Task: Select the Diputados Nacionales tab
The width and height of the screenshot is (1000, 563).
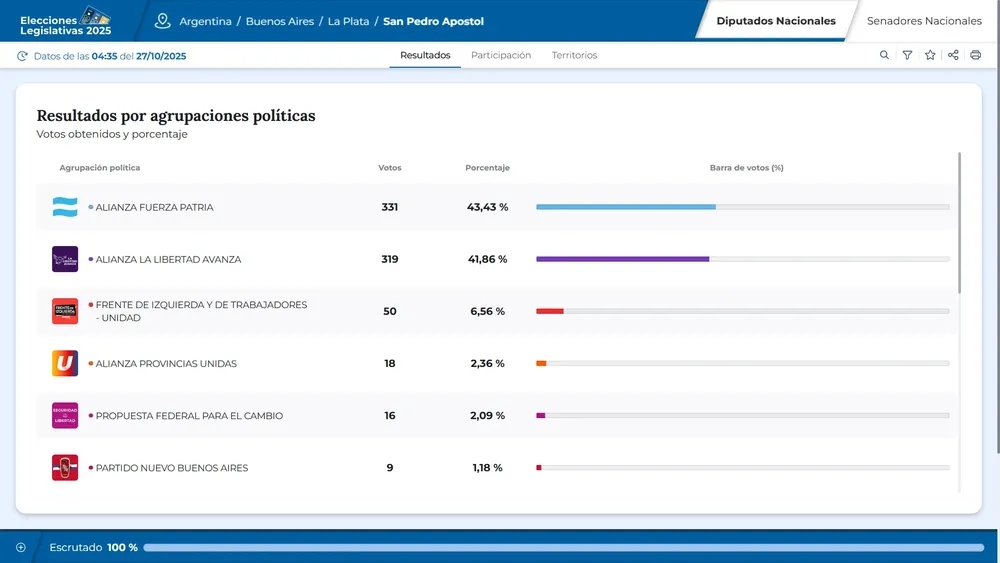Action: tap(776, 21)
